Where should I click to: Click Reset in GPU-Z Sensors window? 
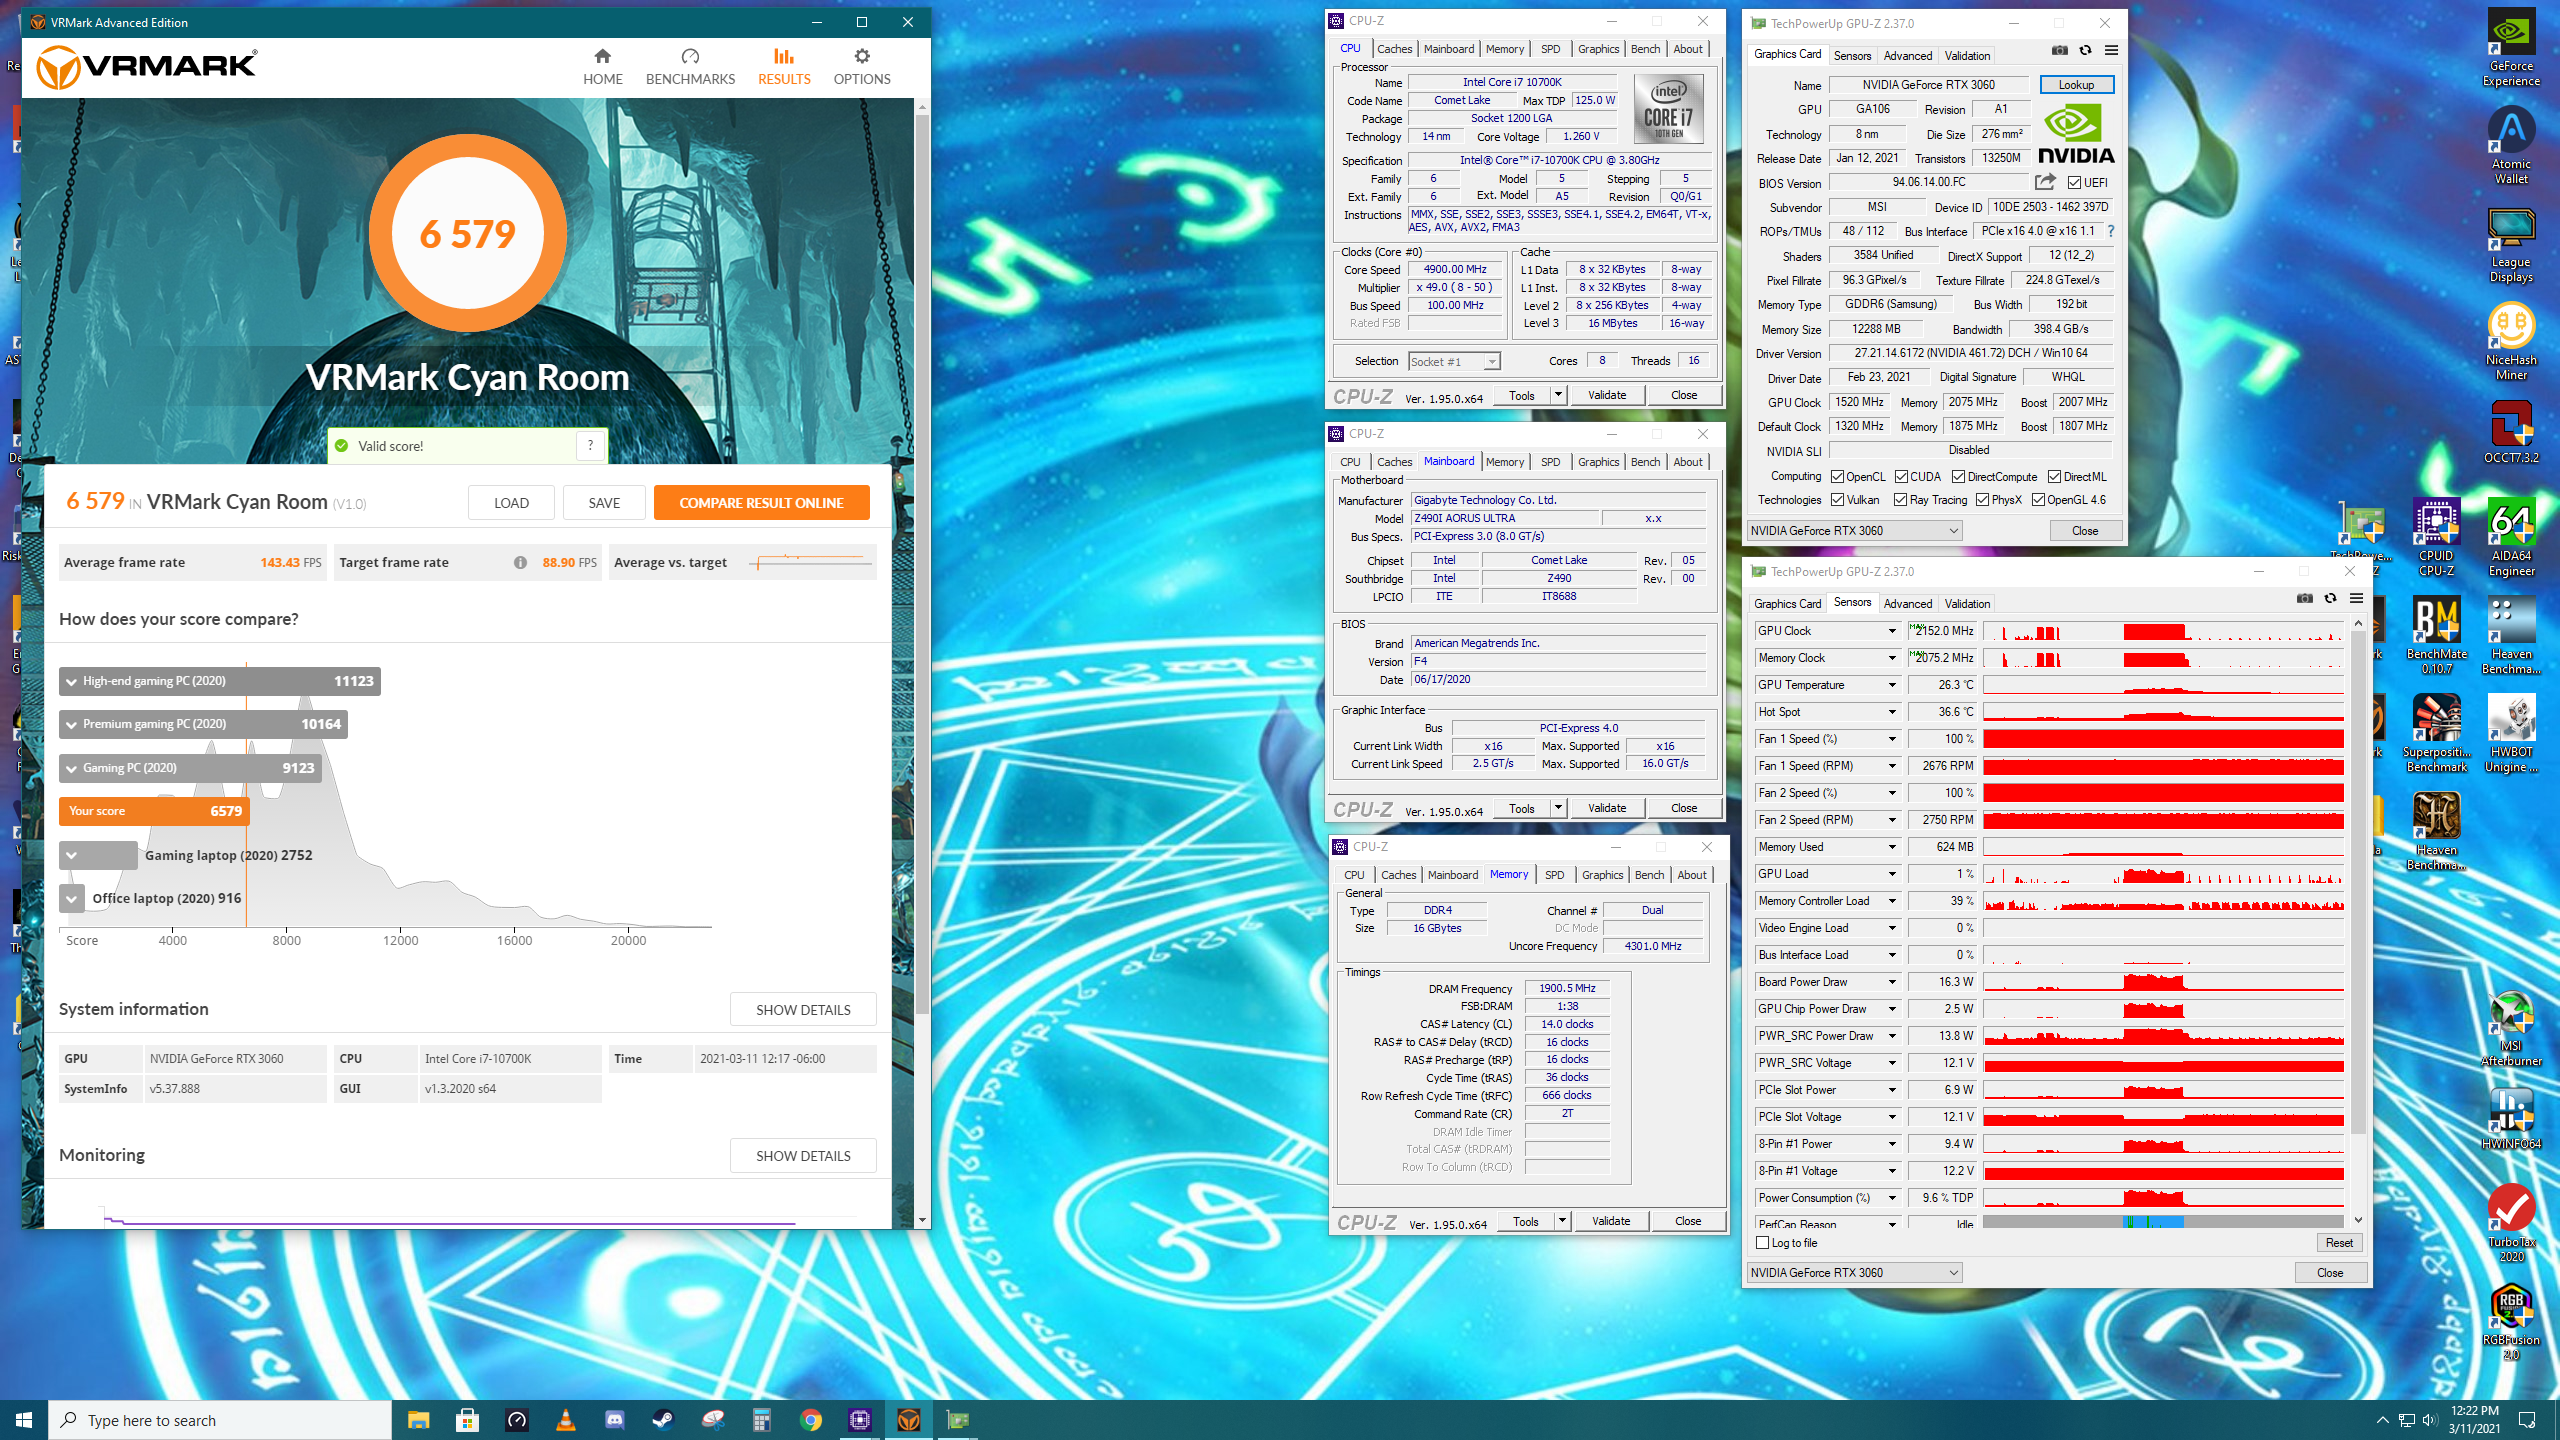[2339, 1243]
